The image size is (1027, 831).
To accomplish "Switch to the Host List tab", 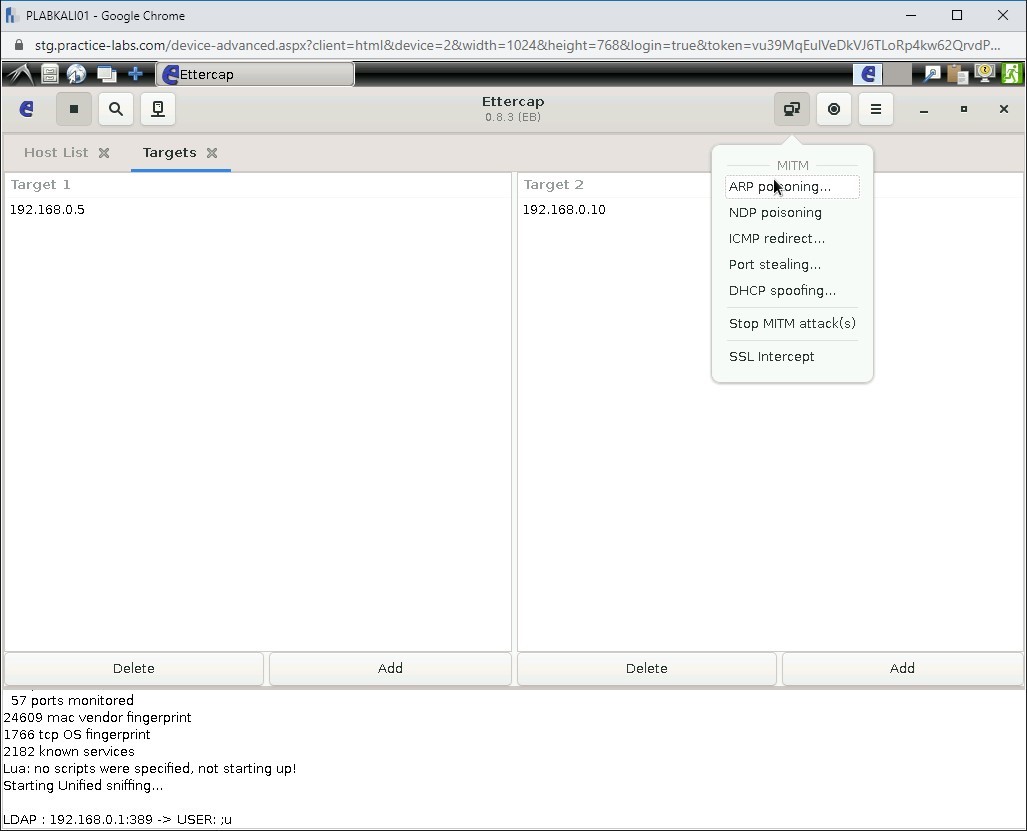I will (54, 153).
